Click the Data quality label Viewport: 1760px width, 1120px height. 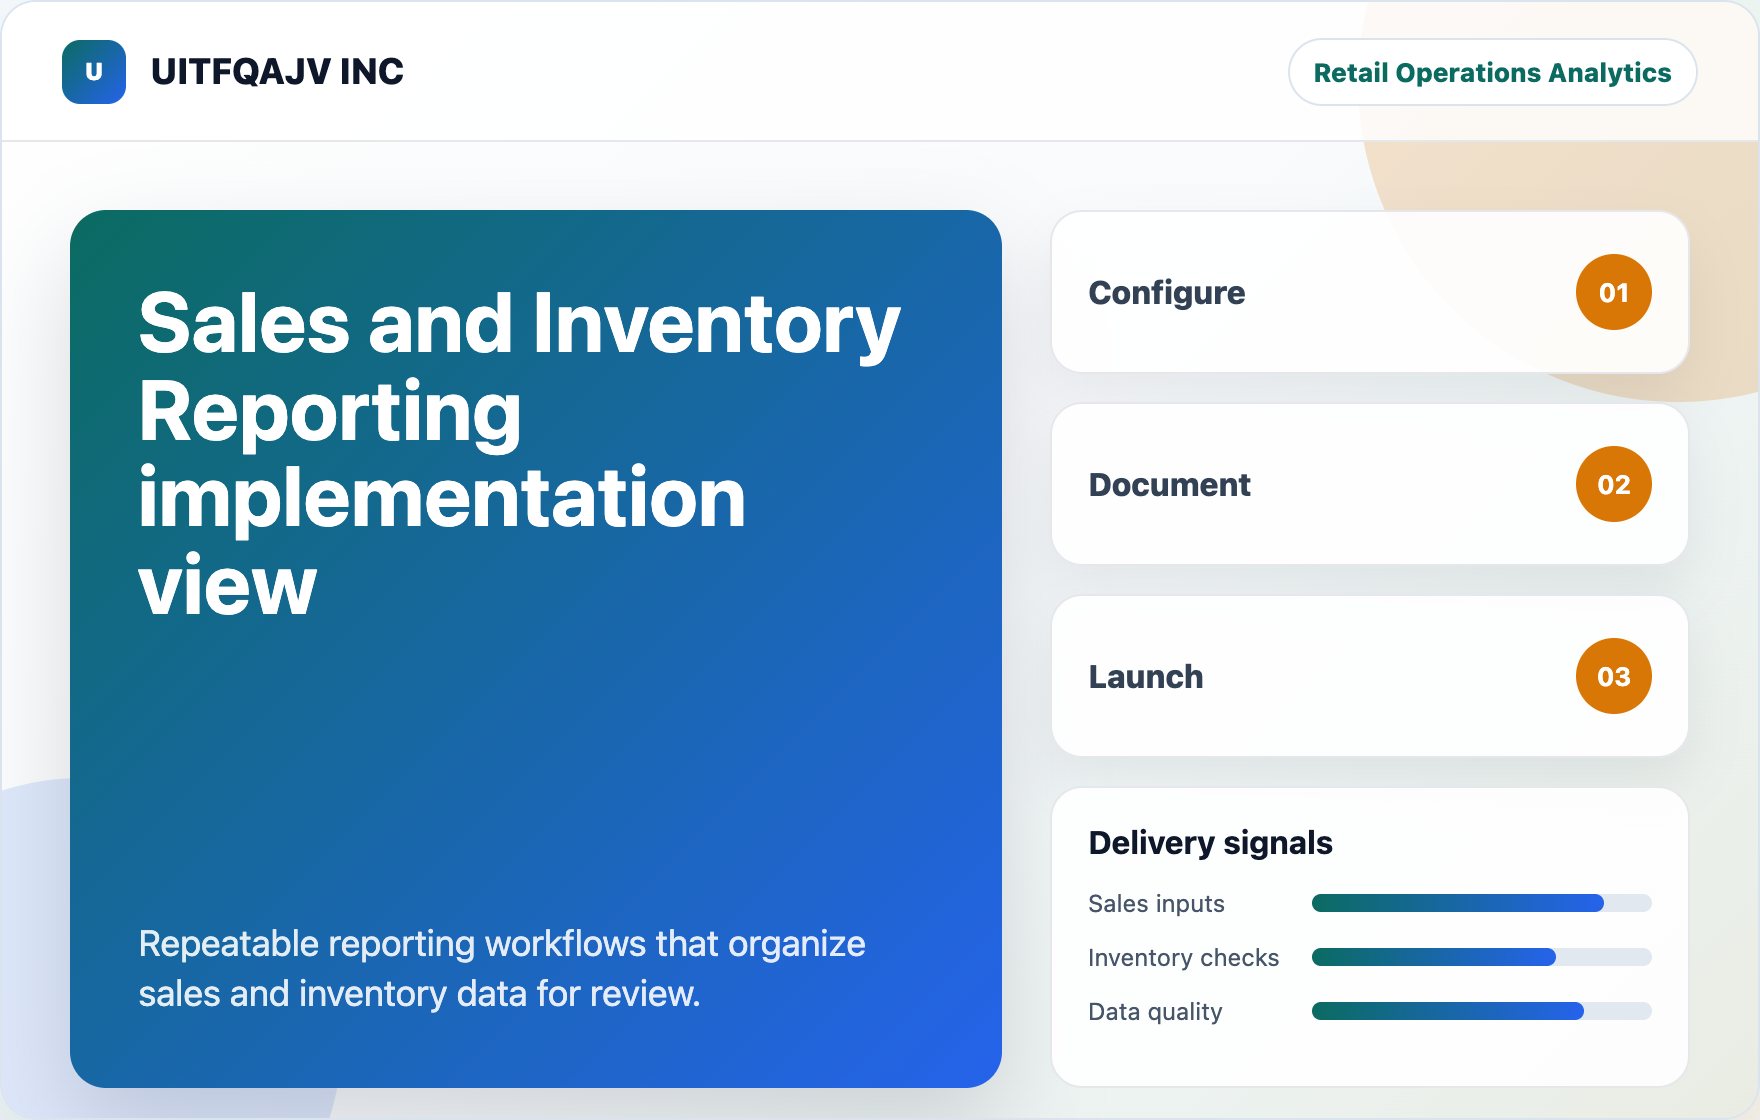coord(1155,1011)
